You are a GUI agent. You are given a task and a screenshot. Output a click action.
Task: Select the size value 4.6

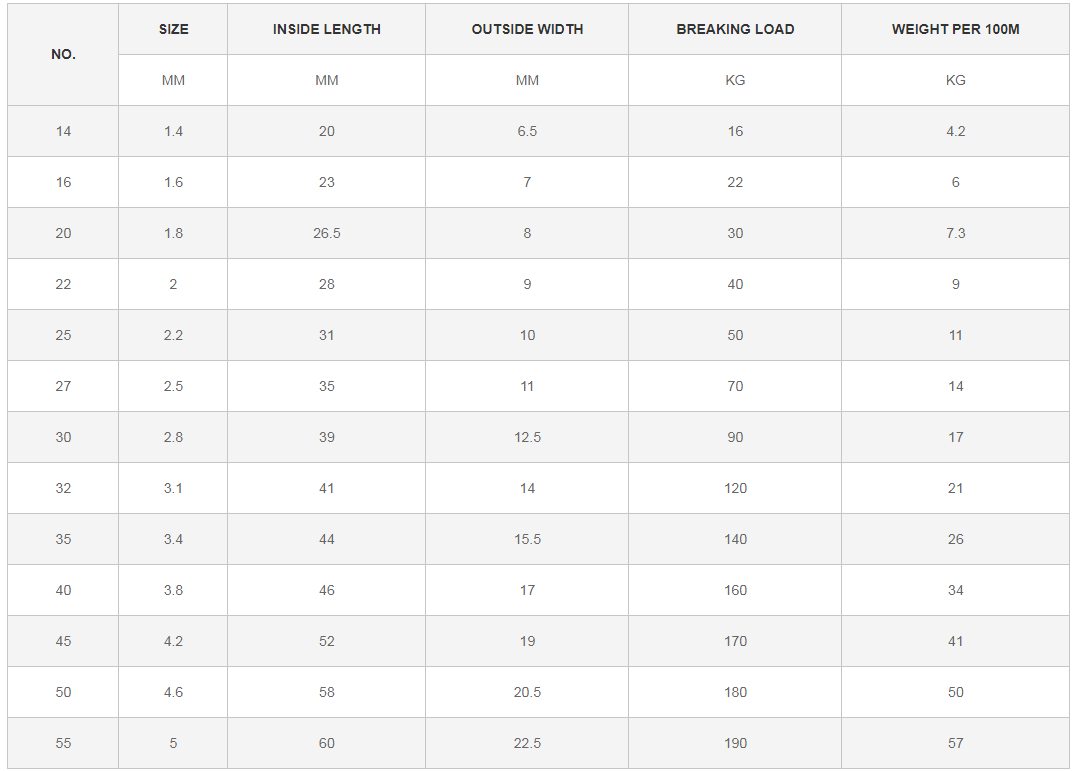coord(173,692)
